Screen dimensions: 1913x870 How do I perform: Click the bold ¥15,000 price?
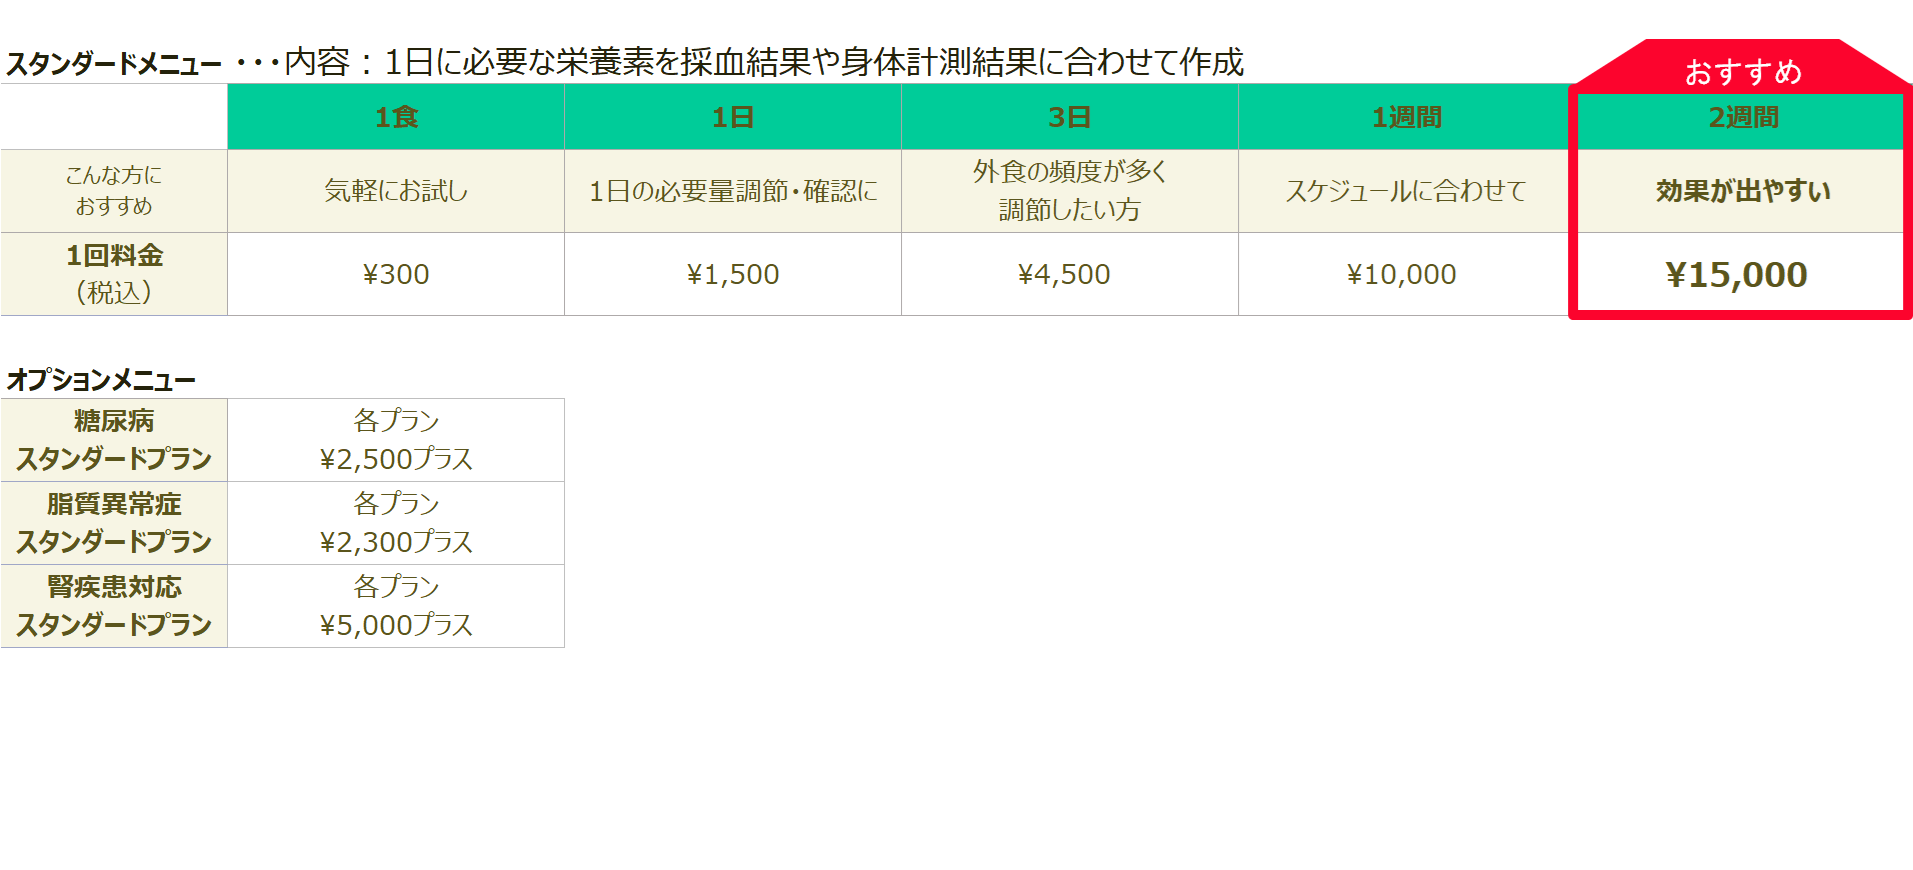tap(1736, 275)
